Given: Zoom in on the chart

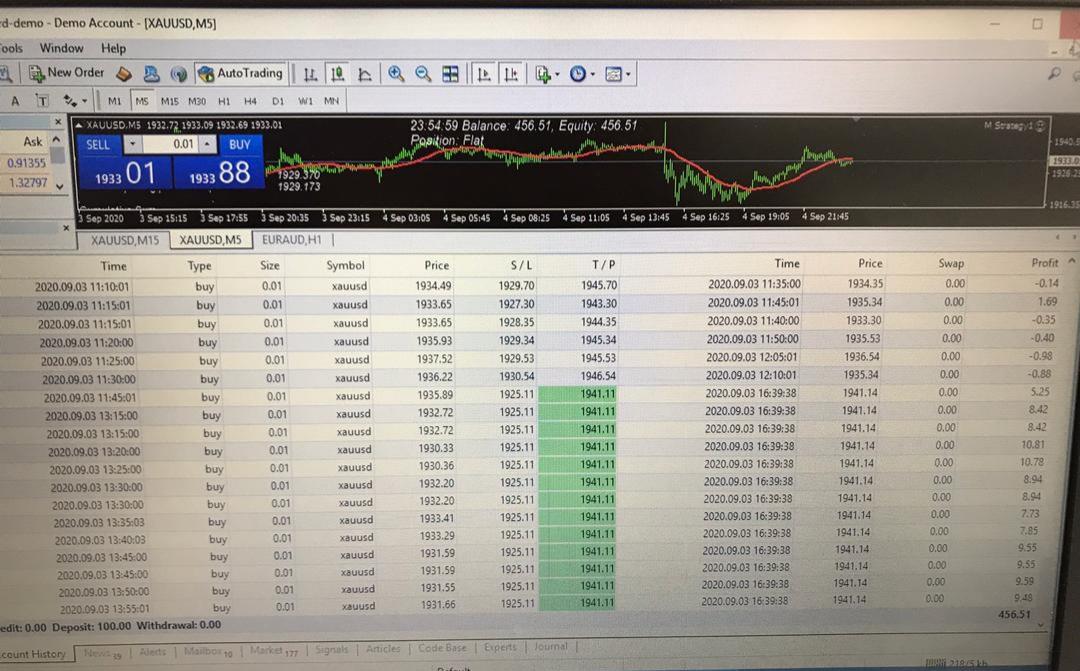Looking at the screenshot, I should click(x=396, y=74).
